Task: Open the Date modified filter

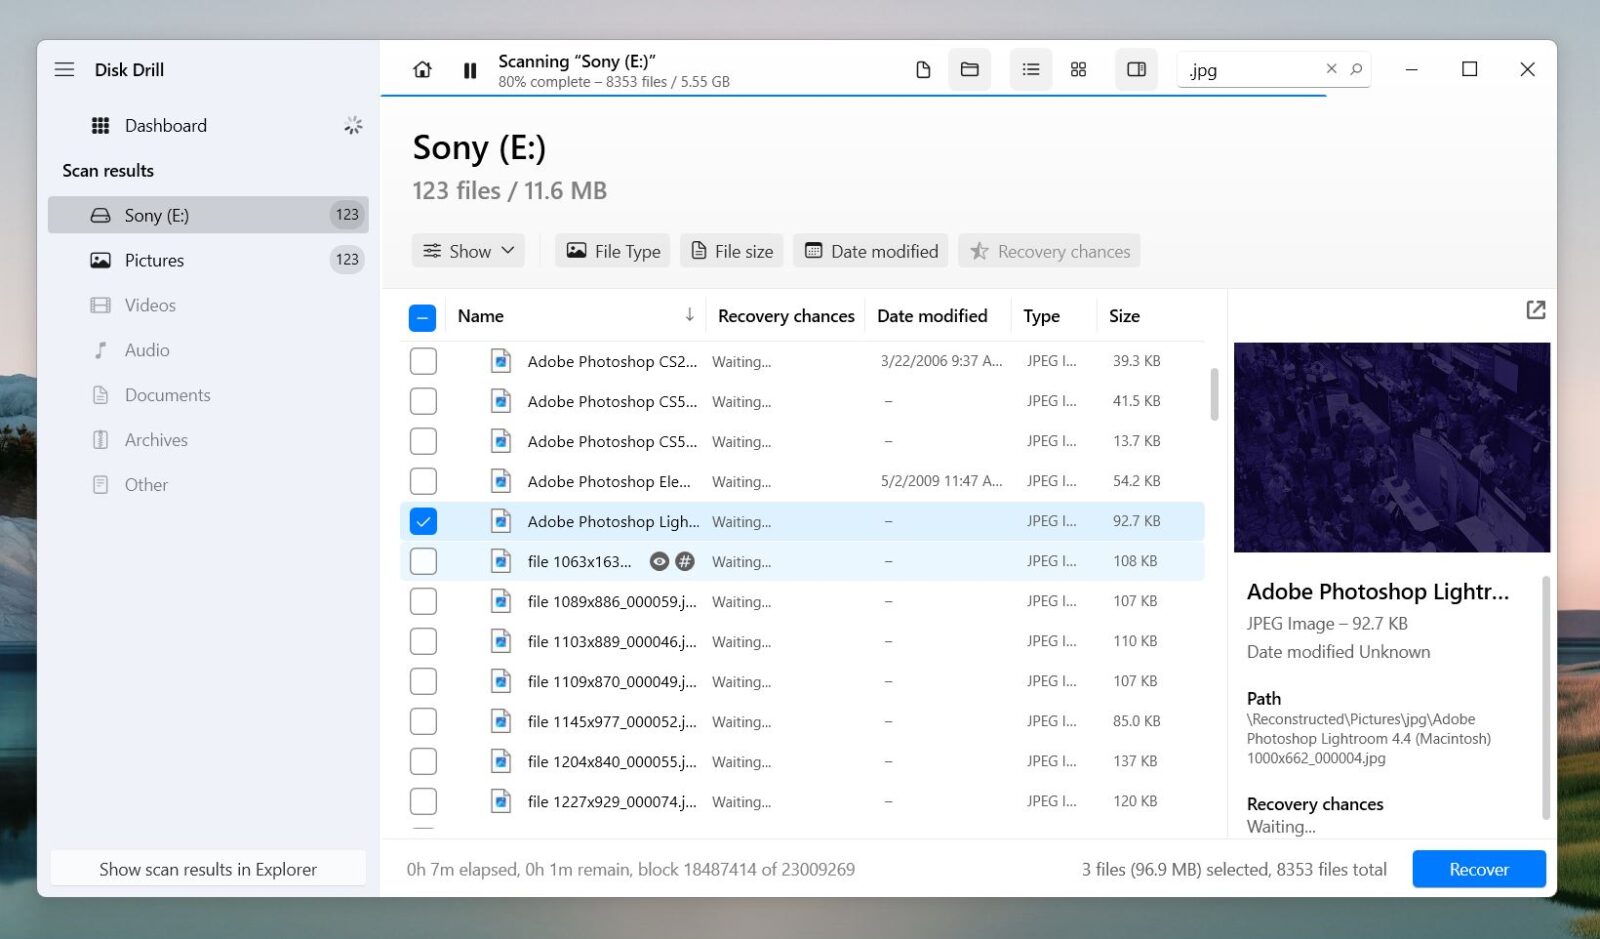Action: [871, 251]
